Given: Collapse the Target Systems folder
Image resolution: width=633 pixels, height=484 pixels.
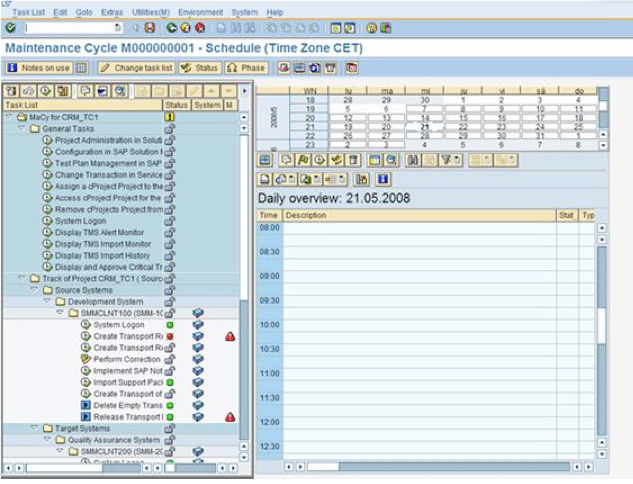Looking at the screenshot, I should click(x=35, y=428).
